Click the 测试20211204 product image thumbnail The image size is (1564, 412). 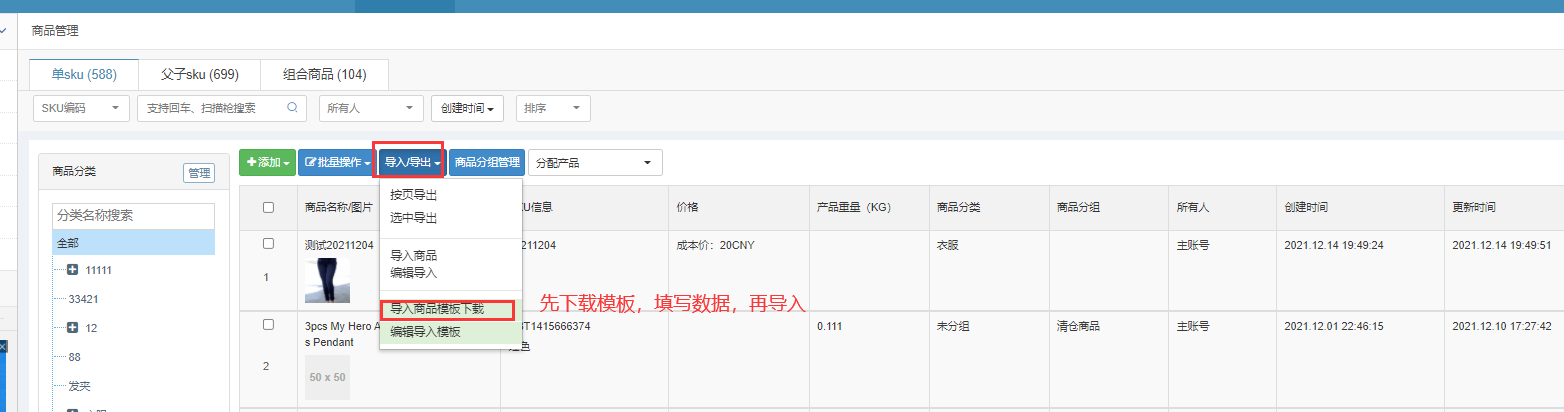pyautogui.click(x=327, y=280)
